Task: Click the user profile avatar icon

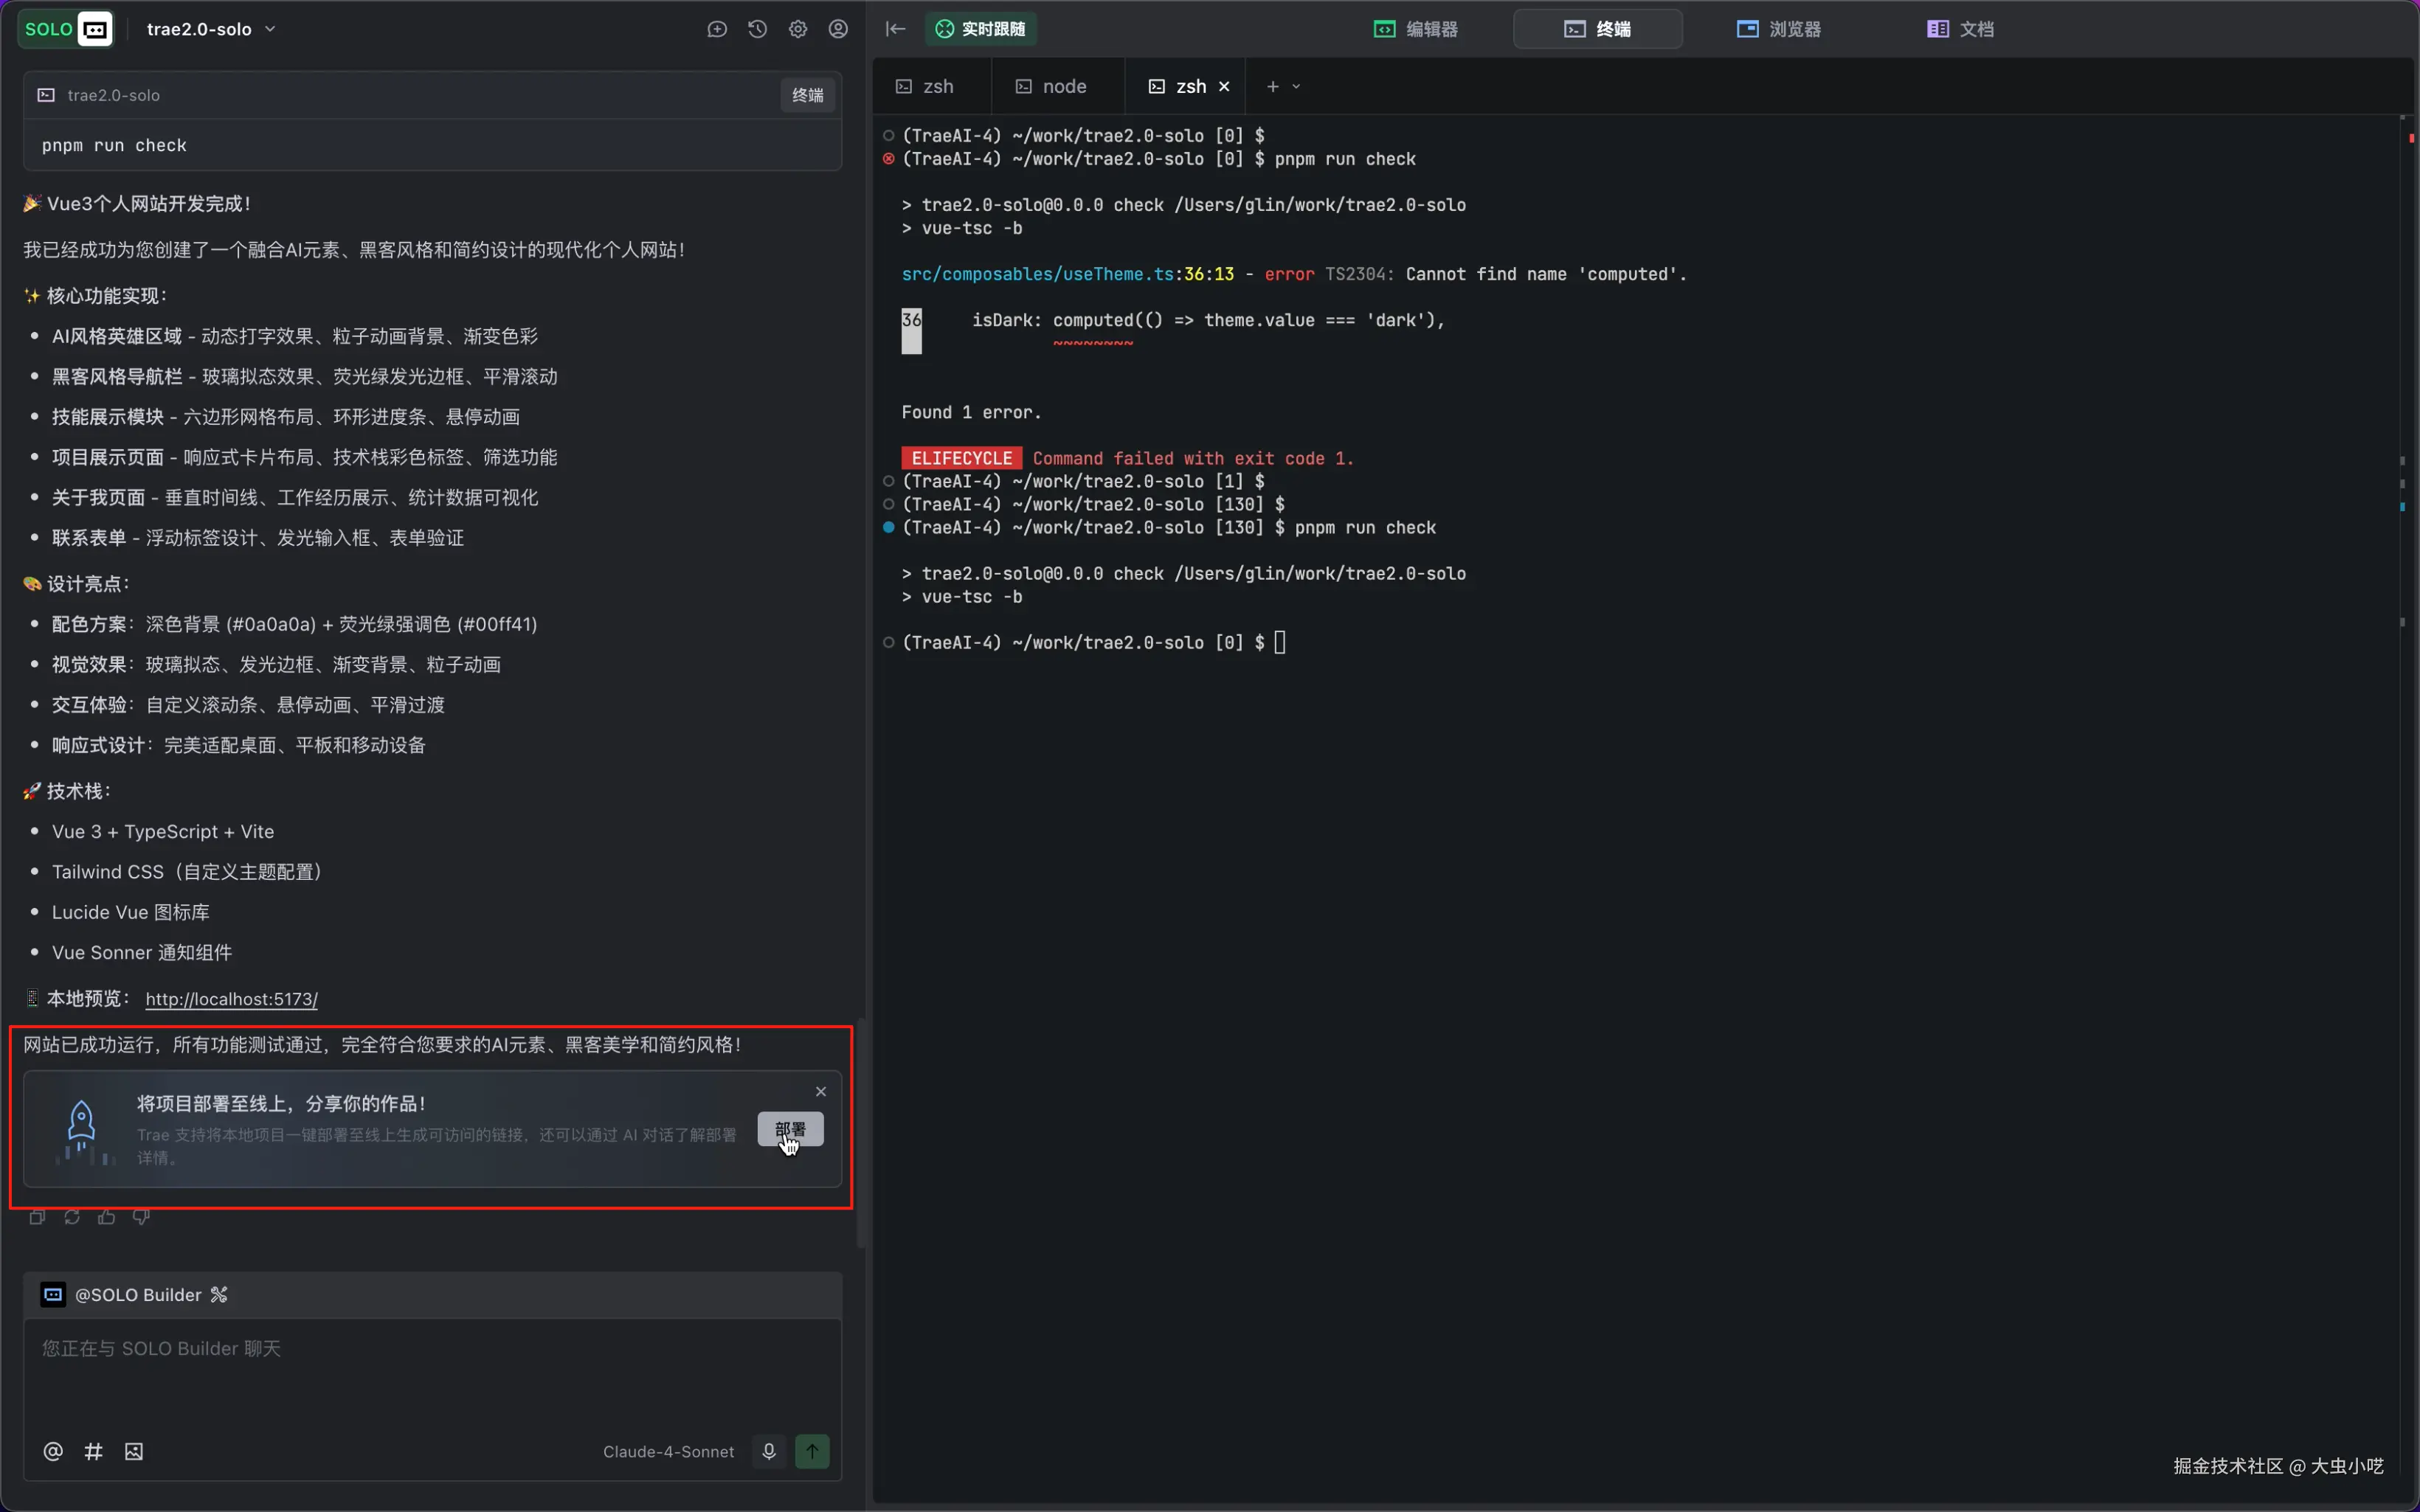Action: click(838, 29)
